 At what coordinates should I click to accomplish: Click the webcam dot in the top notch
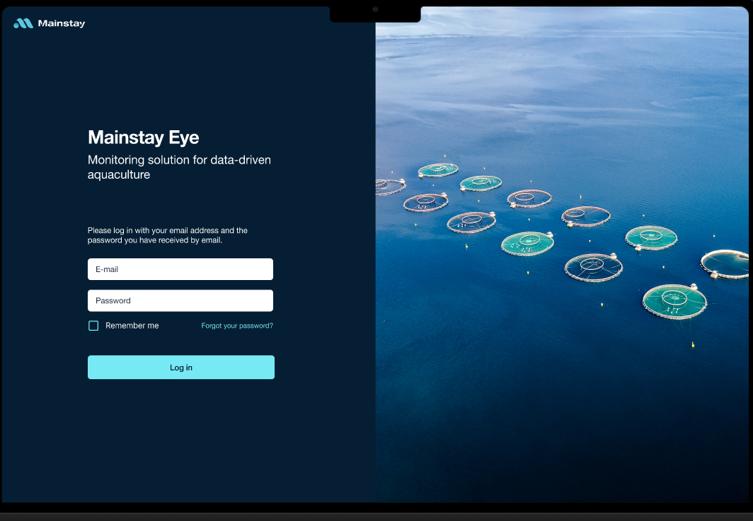(375, 9)
